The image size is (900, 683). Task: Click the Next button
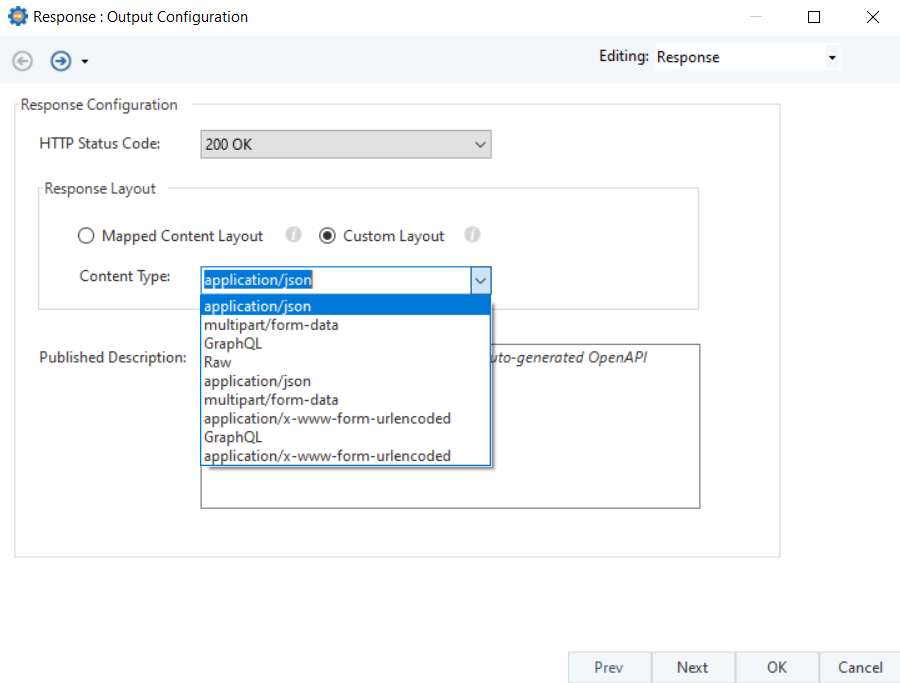click(x=692, y=667)
